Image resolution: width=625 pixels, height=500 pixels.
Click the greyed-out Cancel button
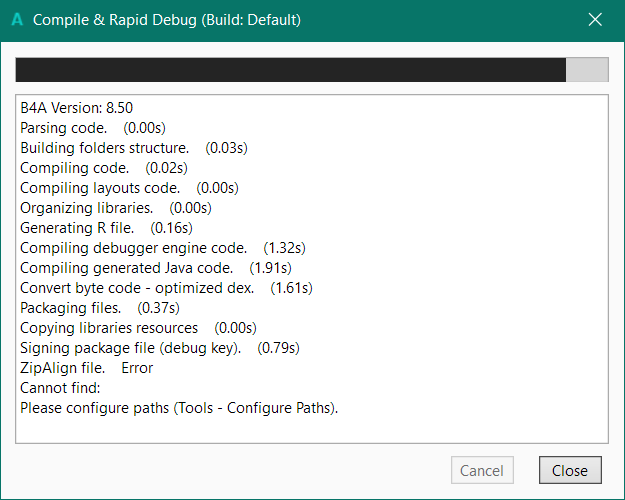(x=482, y=470)
